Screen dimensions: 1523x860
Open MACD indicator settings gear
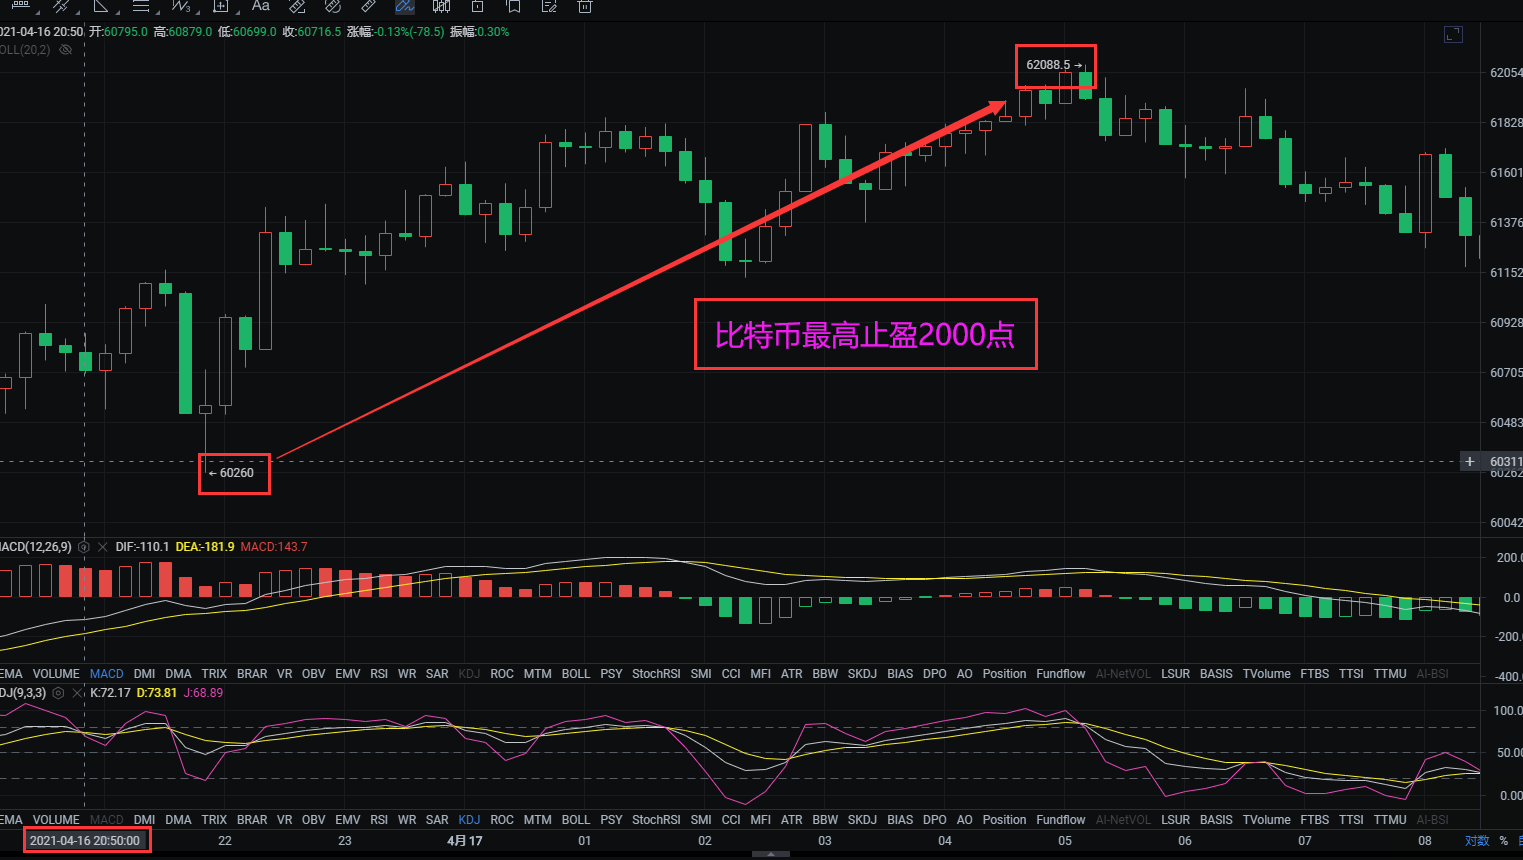click(84, 547)
